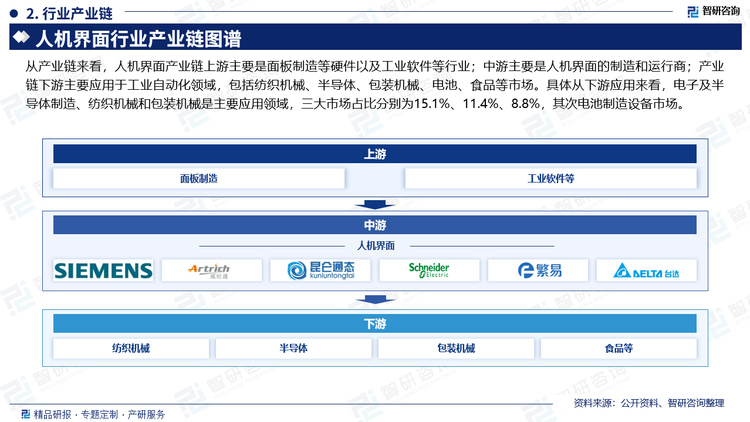Click the Schneider Electric logo

tap(429, 270)
